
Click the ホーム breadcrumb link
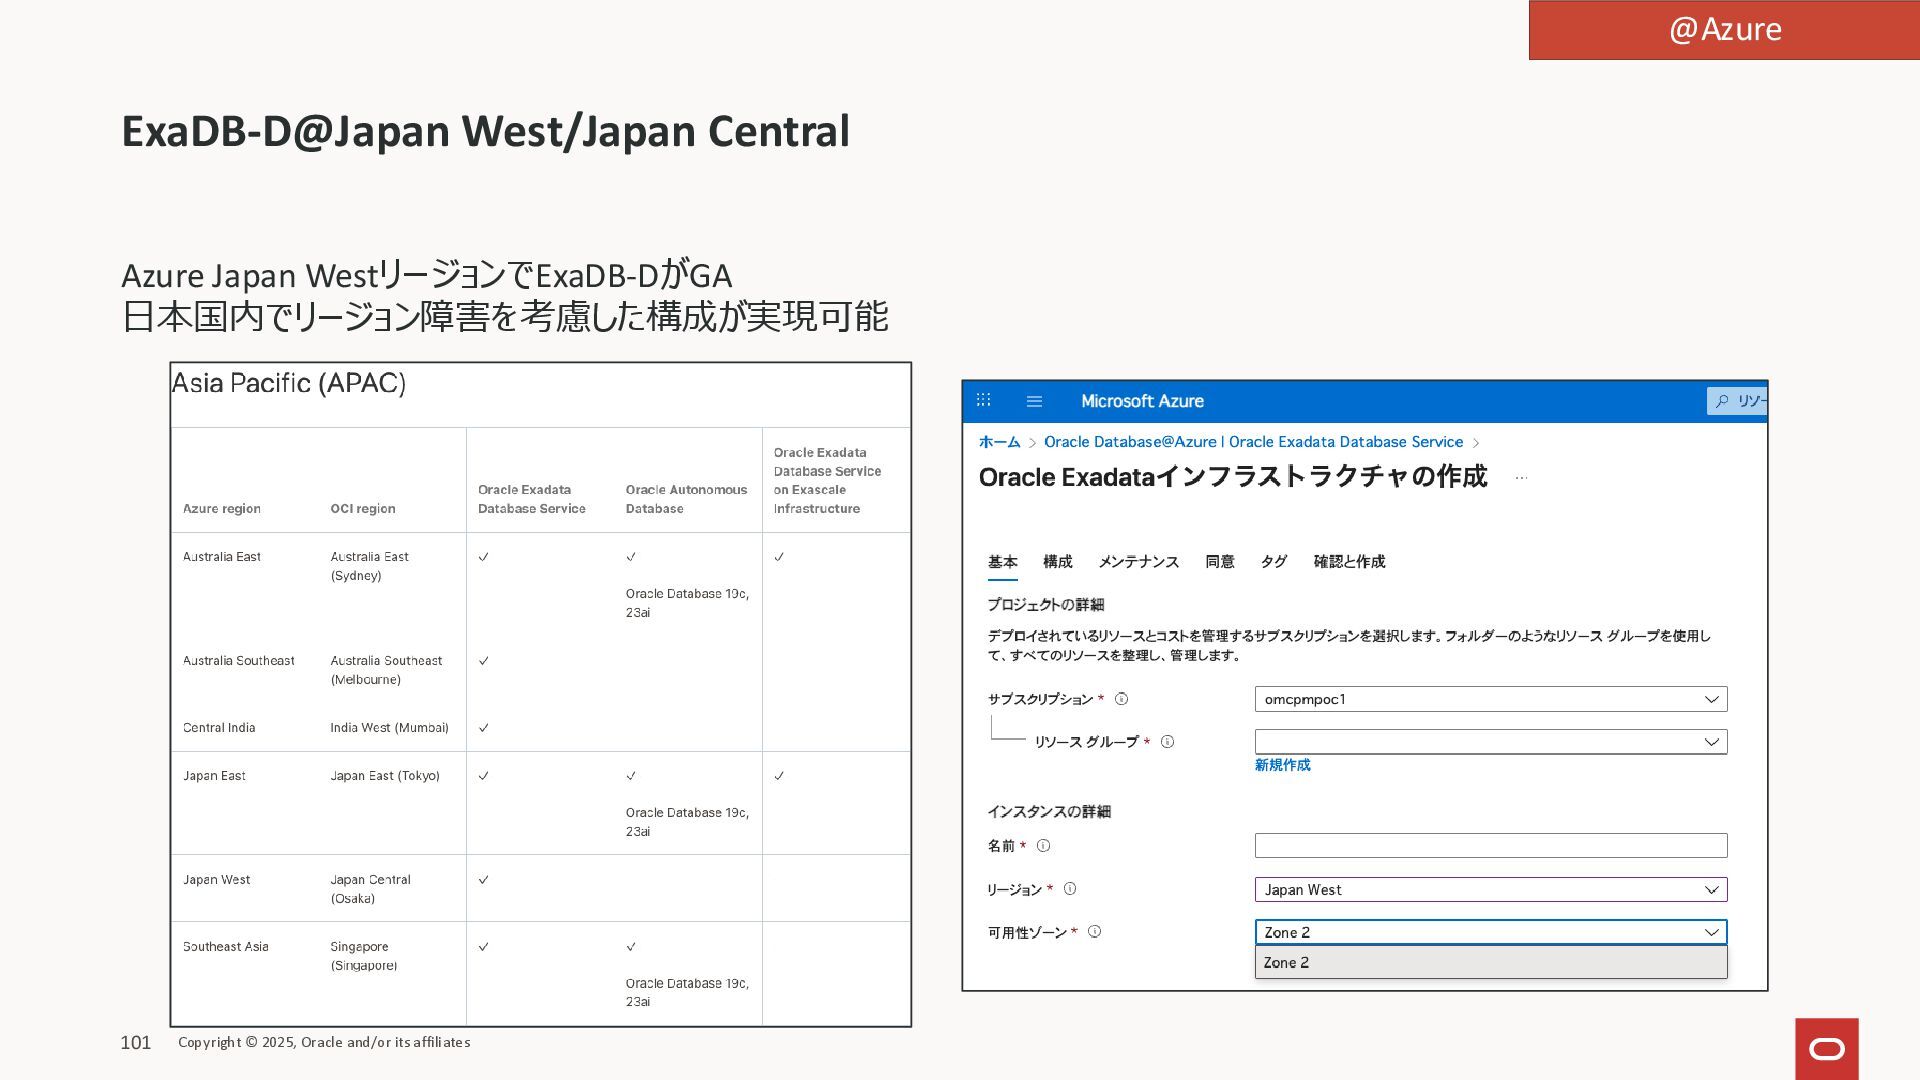coord(999,442)
